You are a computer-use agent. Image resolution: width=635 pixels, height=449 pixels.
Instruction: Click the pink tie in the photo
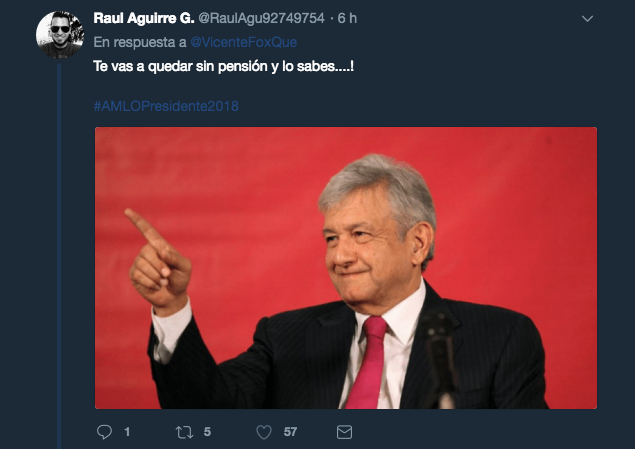coord(368,362)
